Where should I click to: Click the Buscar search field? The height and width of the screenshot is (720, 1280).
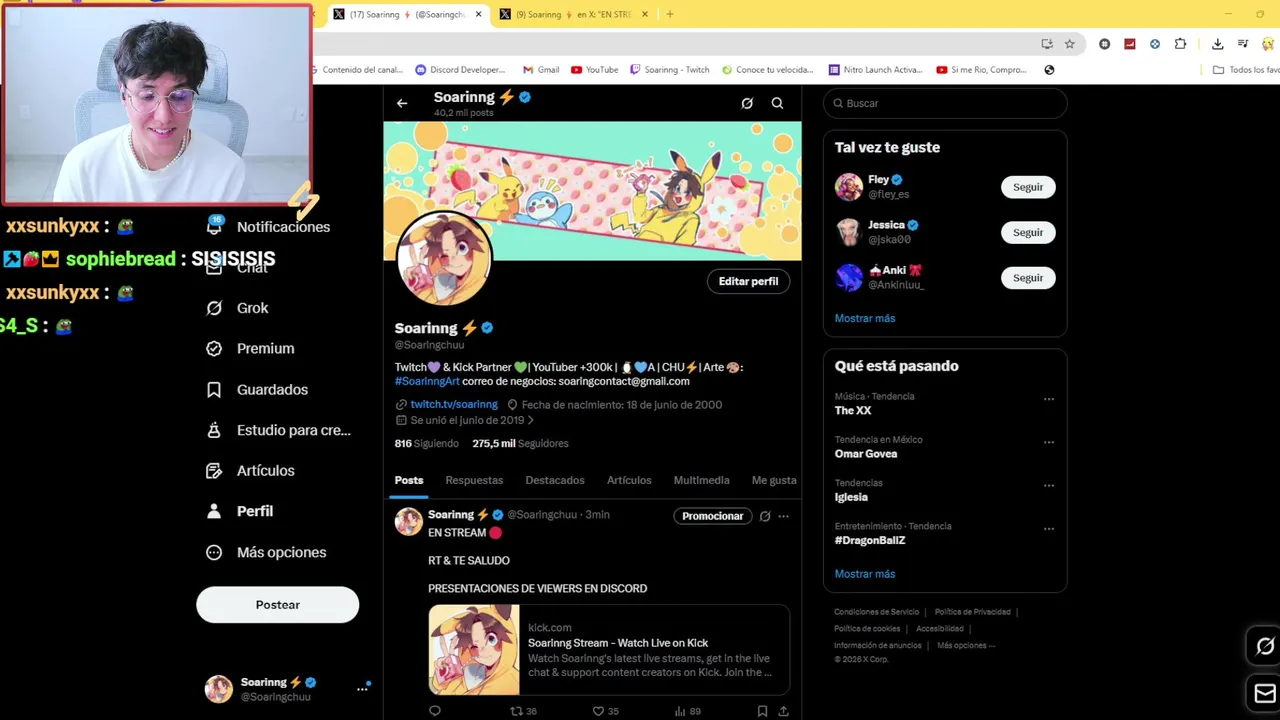945,103
